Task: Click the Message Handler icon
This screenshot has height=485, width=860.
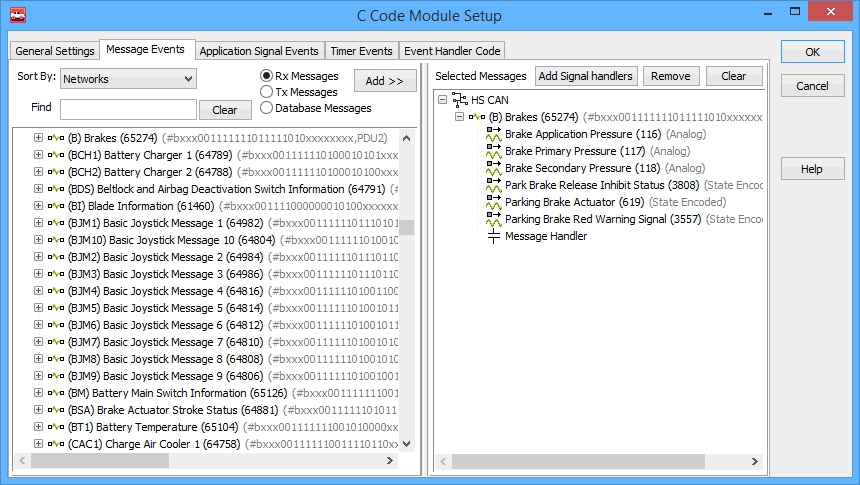Action: (x=493, y=236)
